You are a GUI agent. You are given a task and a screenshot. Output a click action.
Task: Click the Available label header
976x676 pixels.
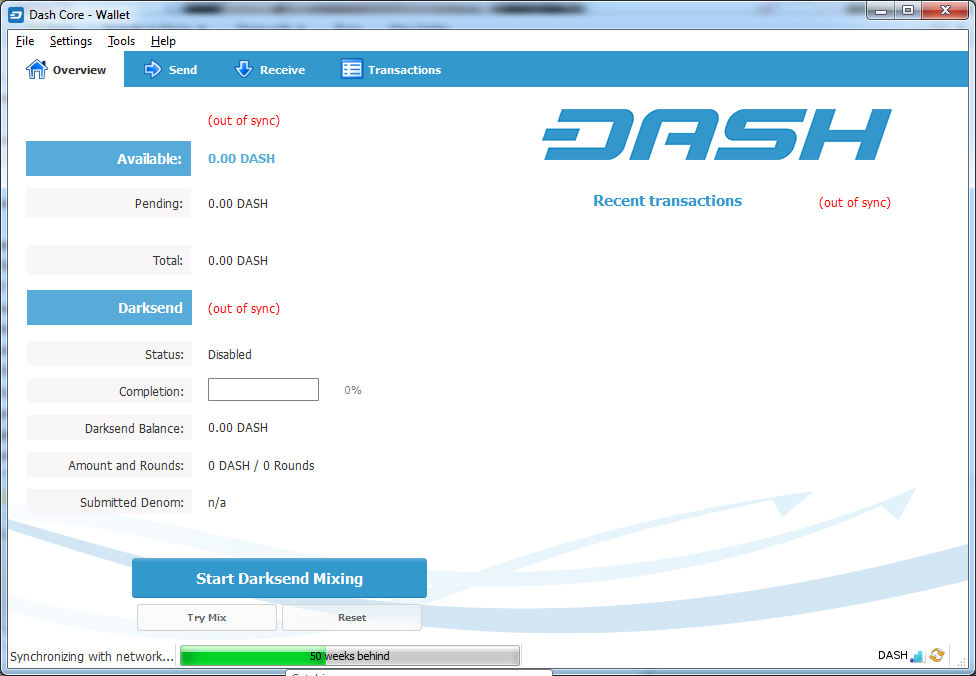click(x=108, y=159)
